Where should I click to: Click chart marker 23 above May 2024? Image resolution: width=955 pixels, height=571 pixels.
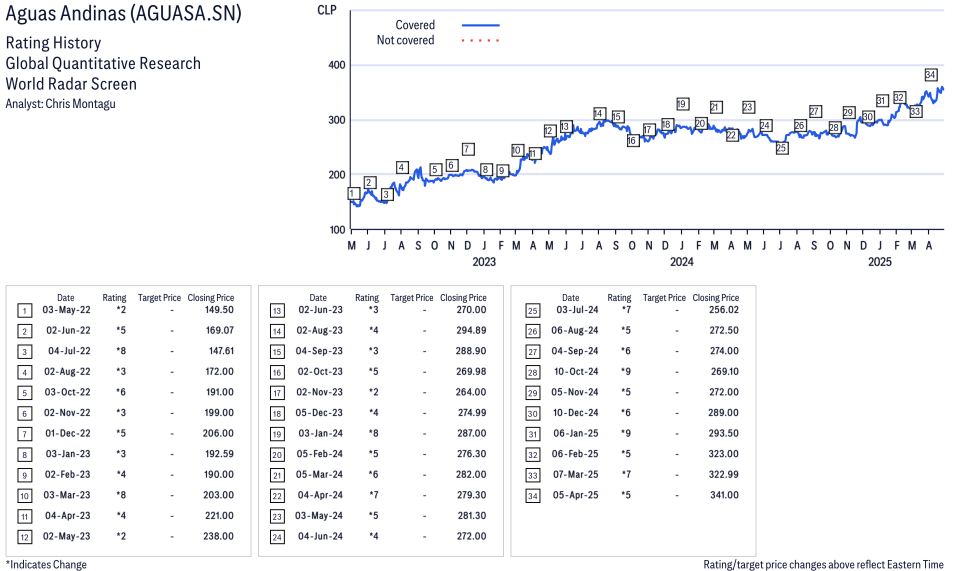pyautogui.click(x=748, y=107)
